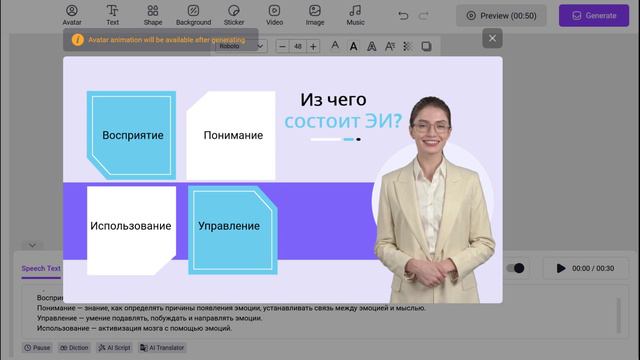Click the text animation sparkle icon
This screenshot has height=360, width=640.
coord(407,46)
